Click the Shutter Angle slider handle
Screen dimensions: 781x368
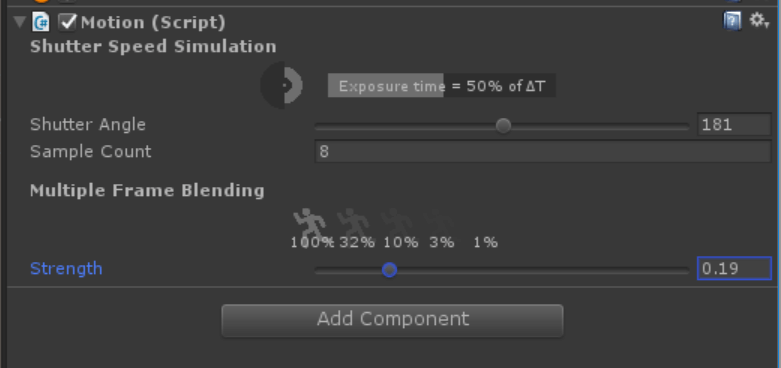pyautogui.click(x=503, y=125)
